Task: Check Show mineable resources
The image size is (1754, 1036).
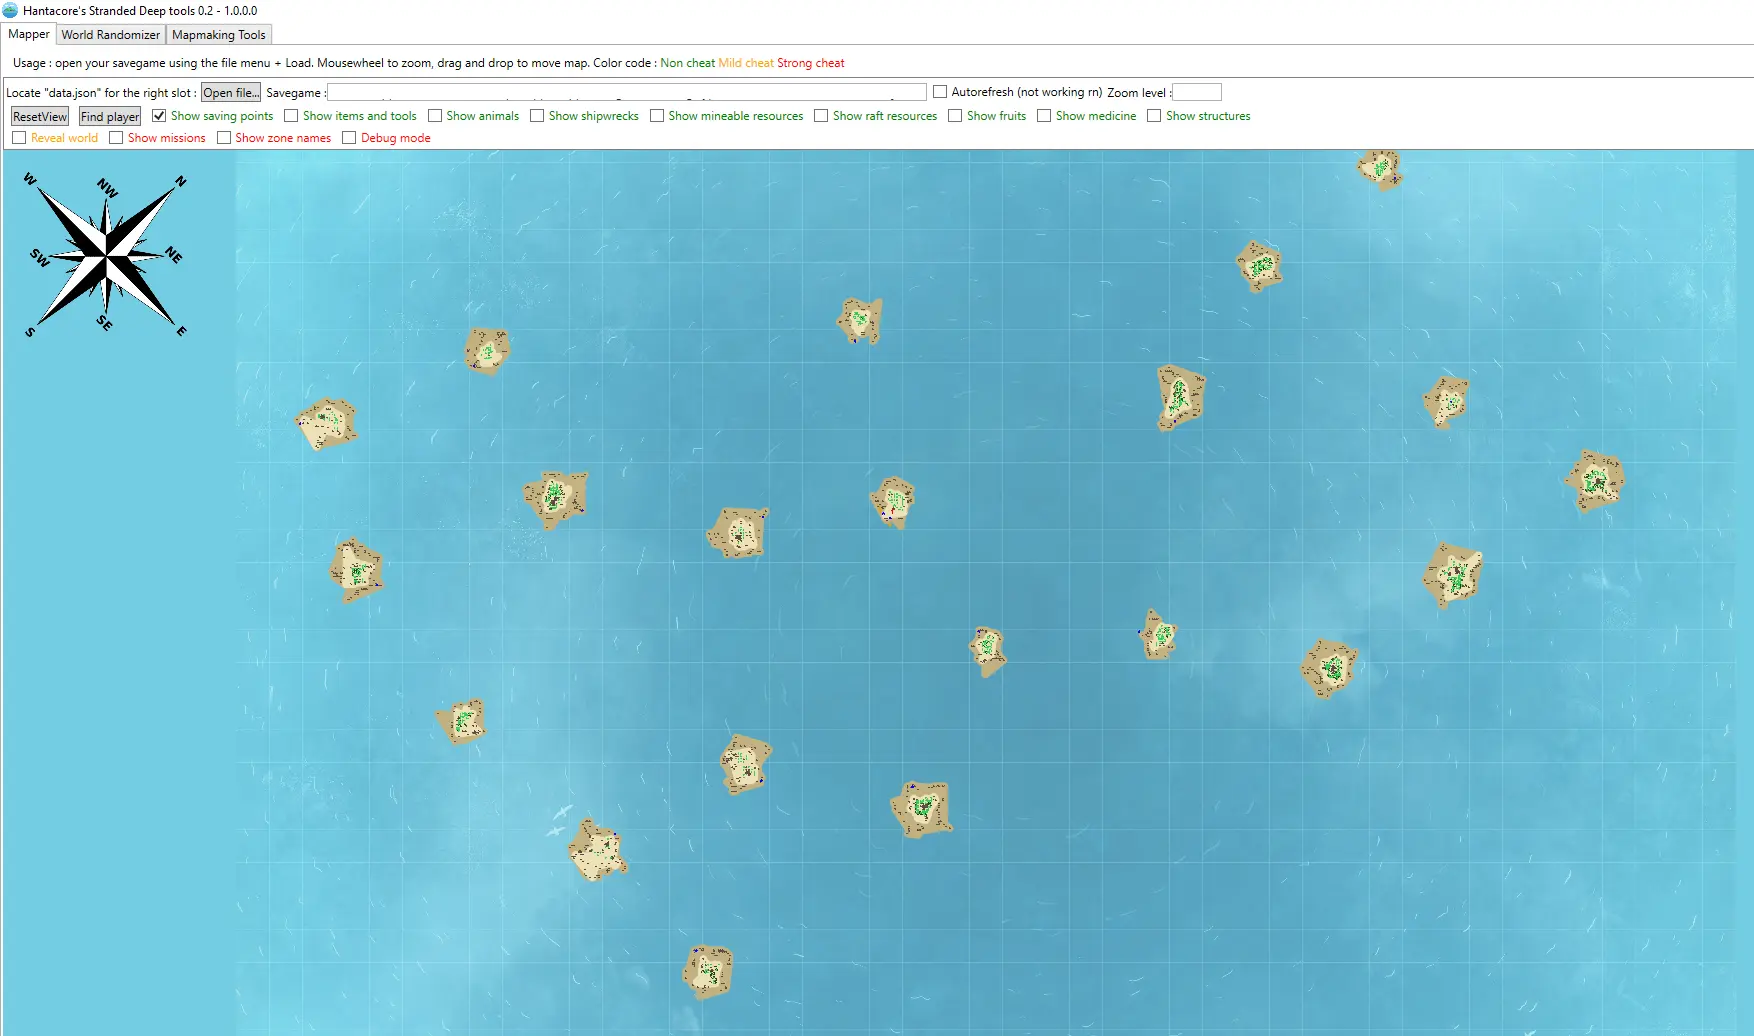Action: pos(657,116)
